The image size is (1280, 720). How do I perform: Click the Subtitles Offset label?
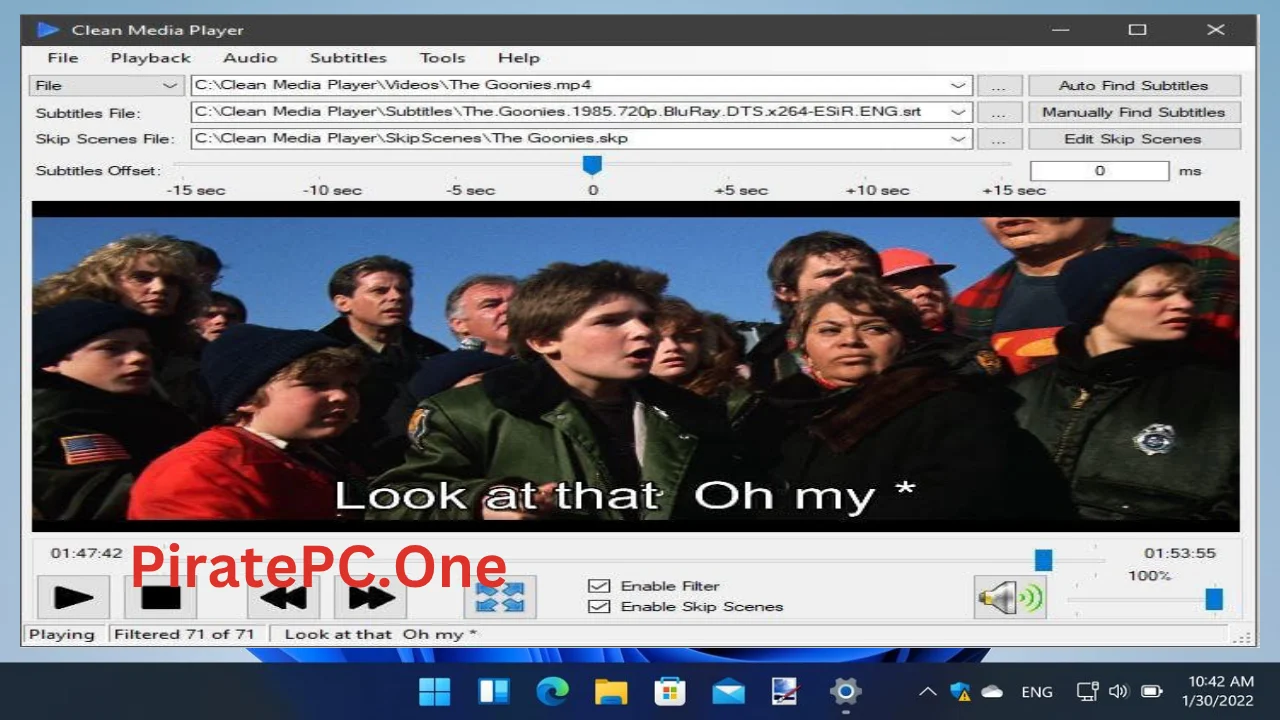pyautogui.click(x=98, y=171)
